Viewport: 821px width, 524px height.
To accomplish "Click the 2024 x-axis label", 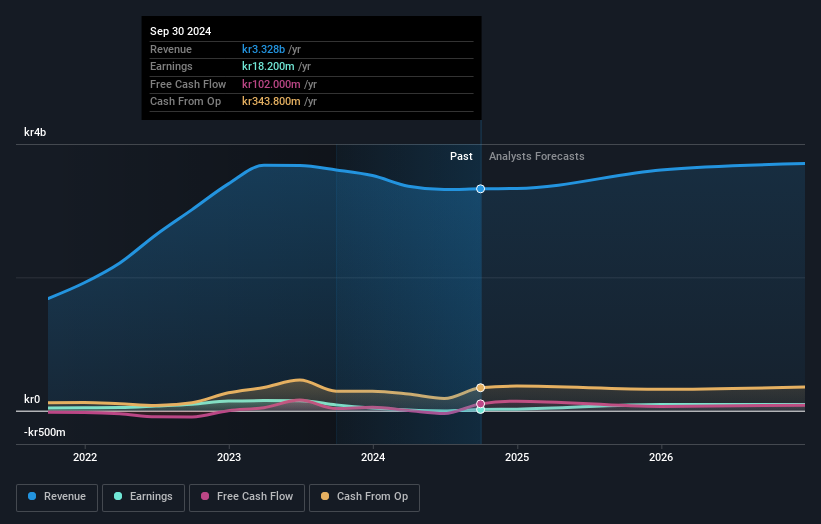I will coord(373,458).
